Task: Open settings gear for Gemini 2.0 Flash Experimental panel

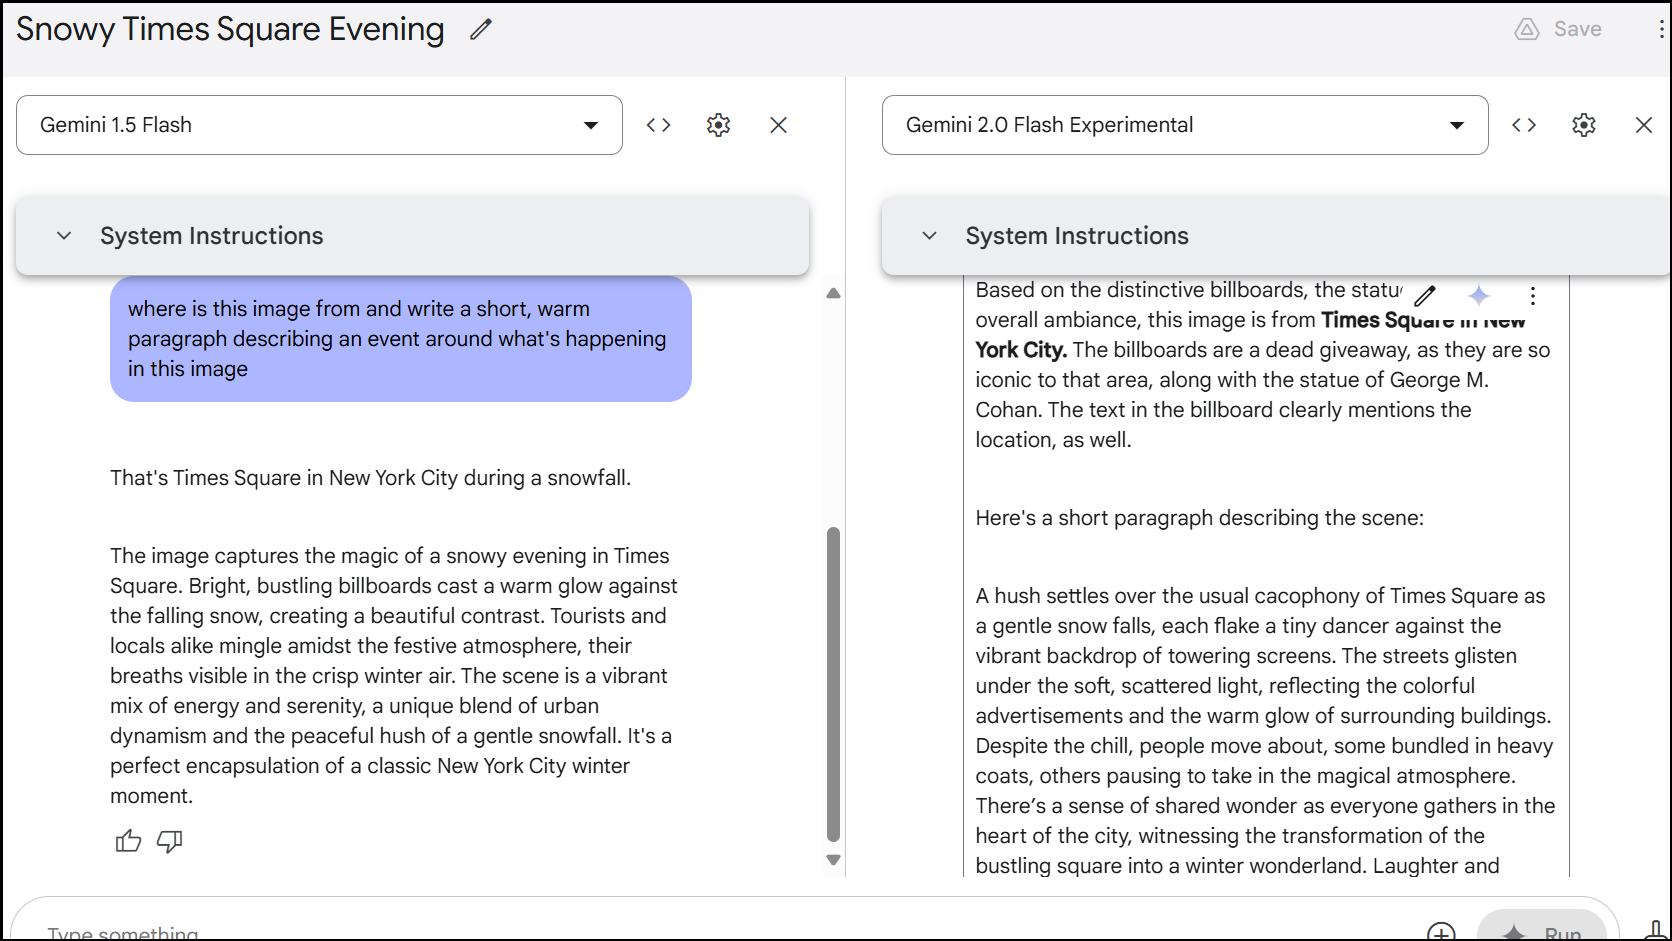Action: click(1584, 125)
